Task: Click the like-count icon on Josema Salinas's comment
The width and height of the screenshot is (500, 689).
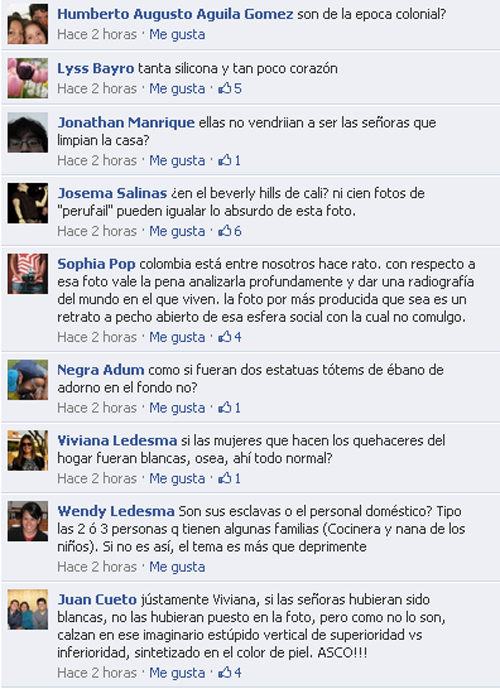Action: pos(225,231)
